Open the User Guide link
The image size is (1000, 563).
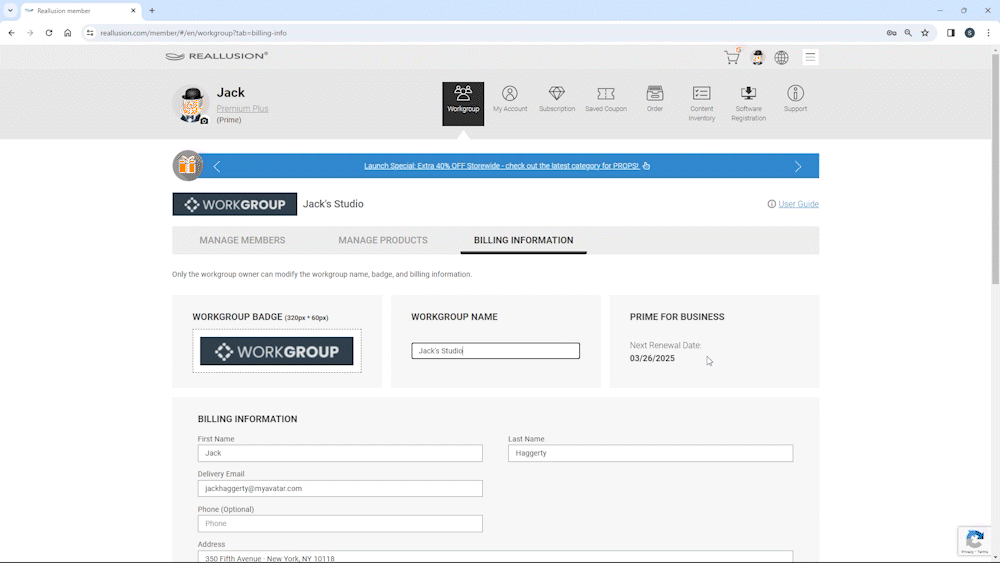(x=798, y=204)
